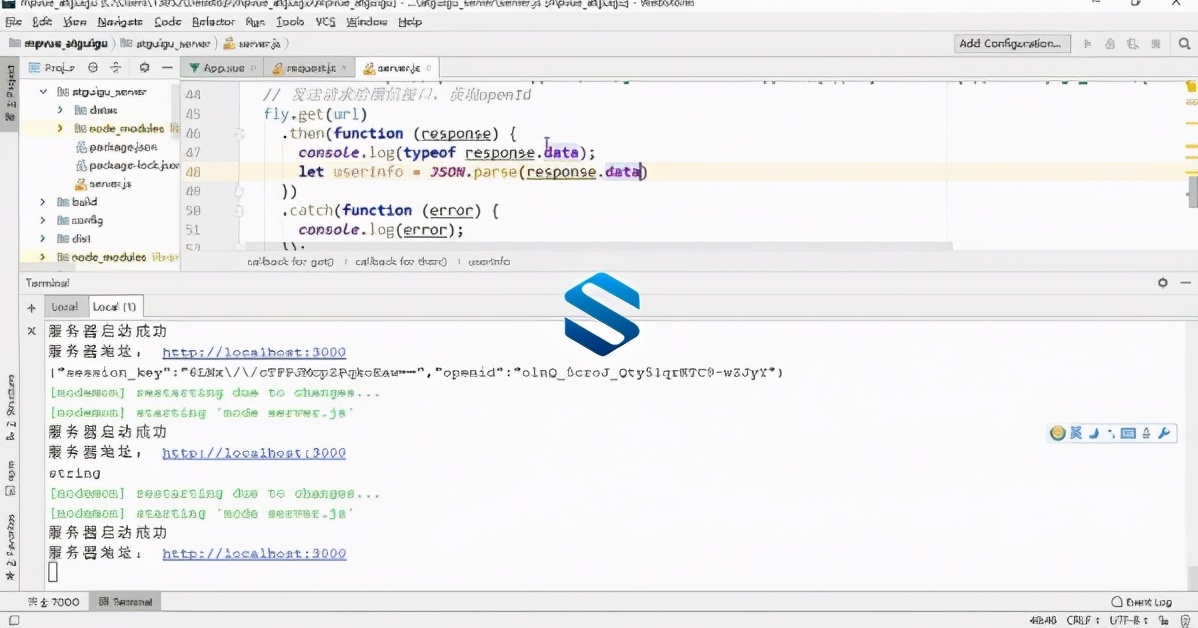This screenshot has height=628, width=1198.
Task: Open the first localhost:3000 terminal link
Action: point(254,352)
